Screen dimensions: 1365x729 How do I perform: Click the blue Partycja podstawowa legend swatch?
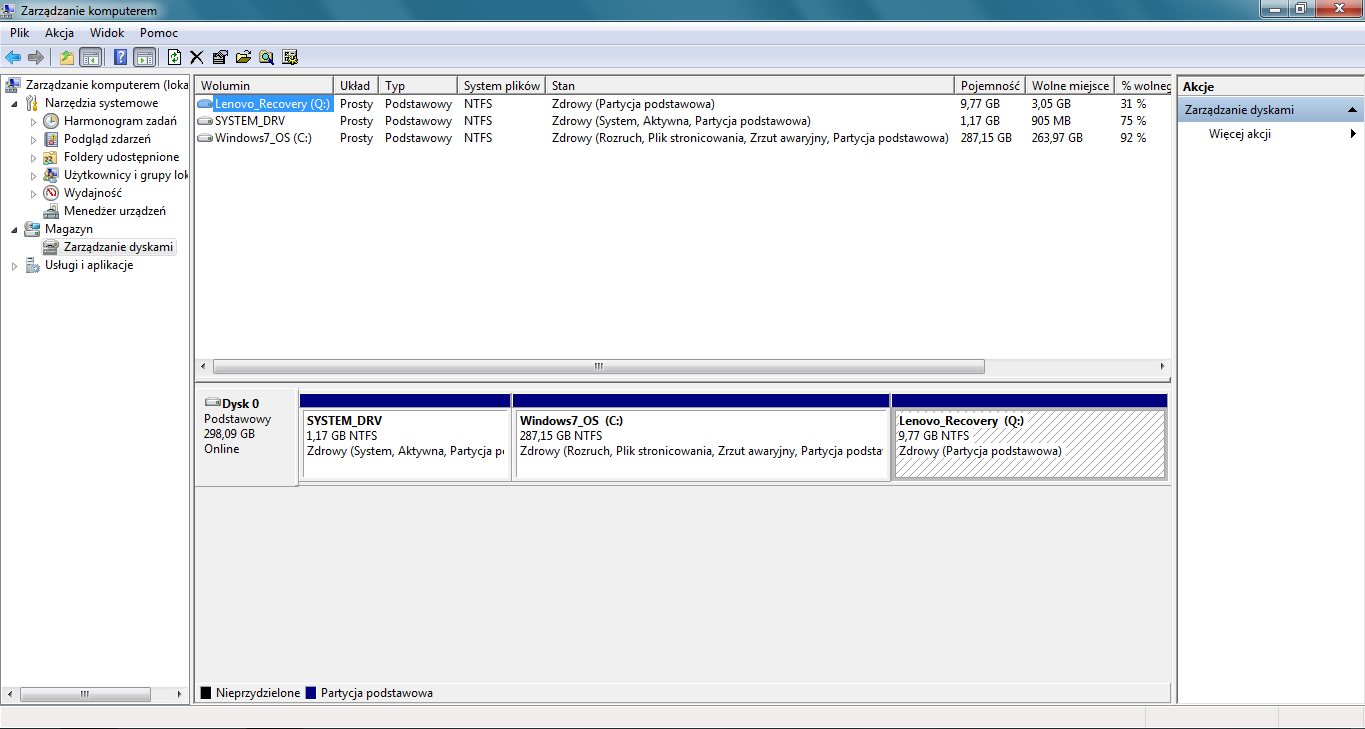pyautogui.click(x=311, y=692)
